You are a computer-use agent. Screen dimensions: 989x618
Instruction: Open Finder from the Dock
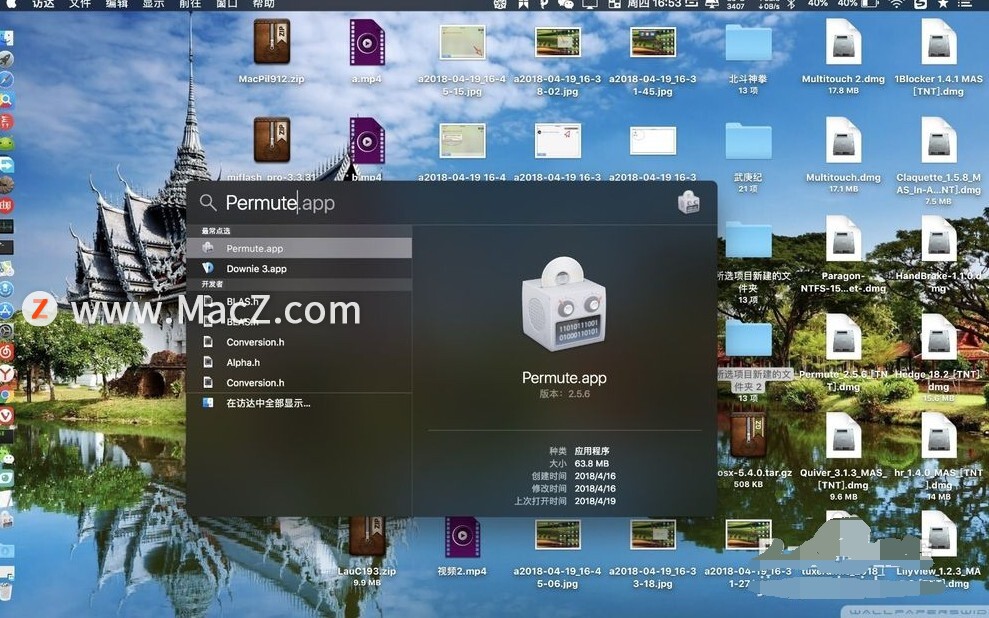click(6, 38)
